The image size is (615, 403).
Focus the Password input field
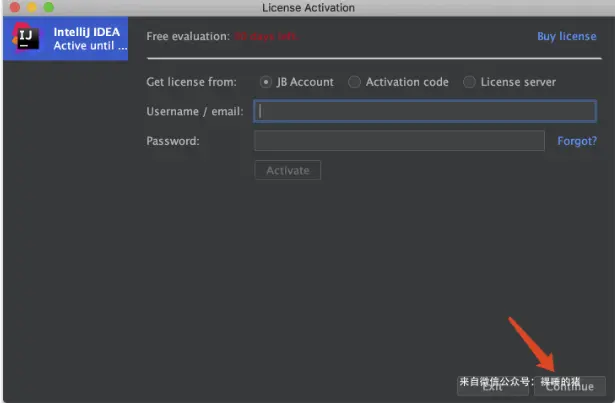pos(399,140)
